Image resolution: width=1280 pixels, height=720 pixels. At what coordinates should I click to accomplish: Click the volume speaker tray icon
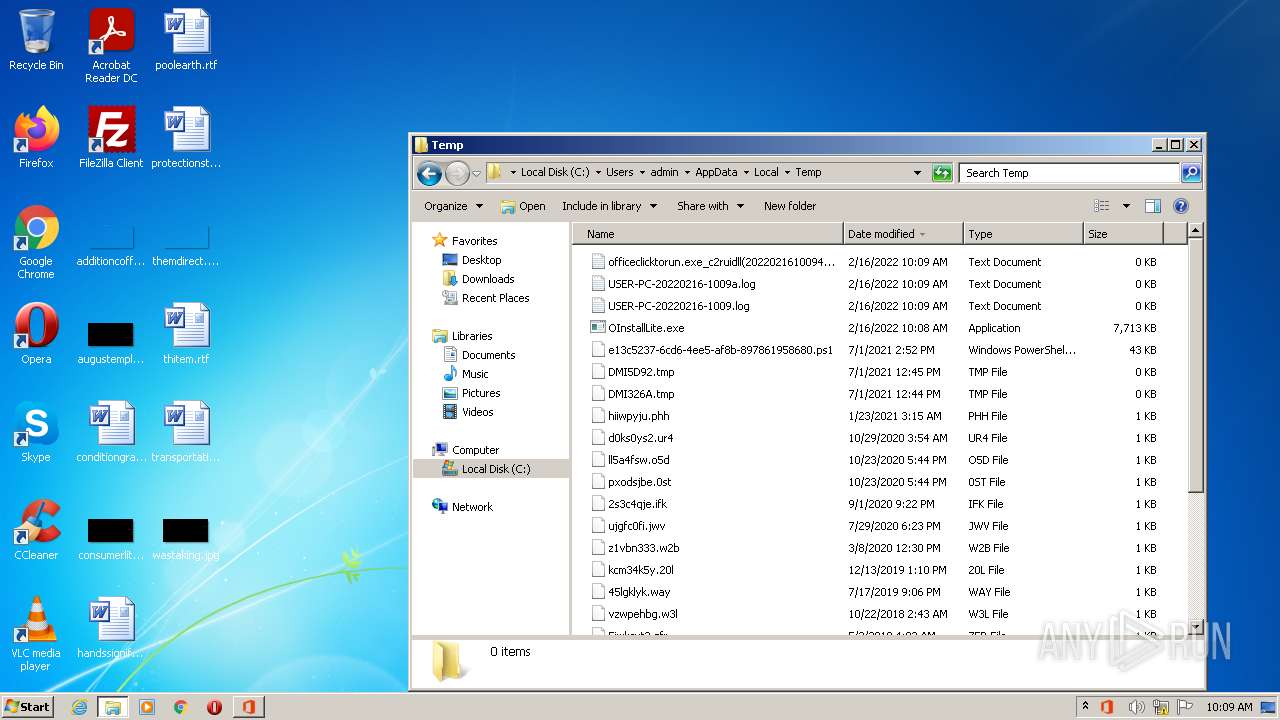click(1137, 707)
